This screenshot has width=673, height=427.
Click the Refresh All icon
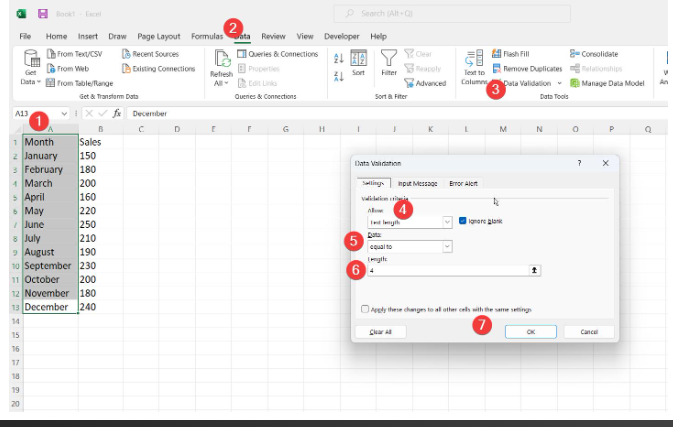pos(221,60)
